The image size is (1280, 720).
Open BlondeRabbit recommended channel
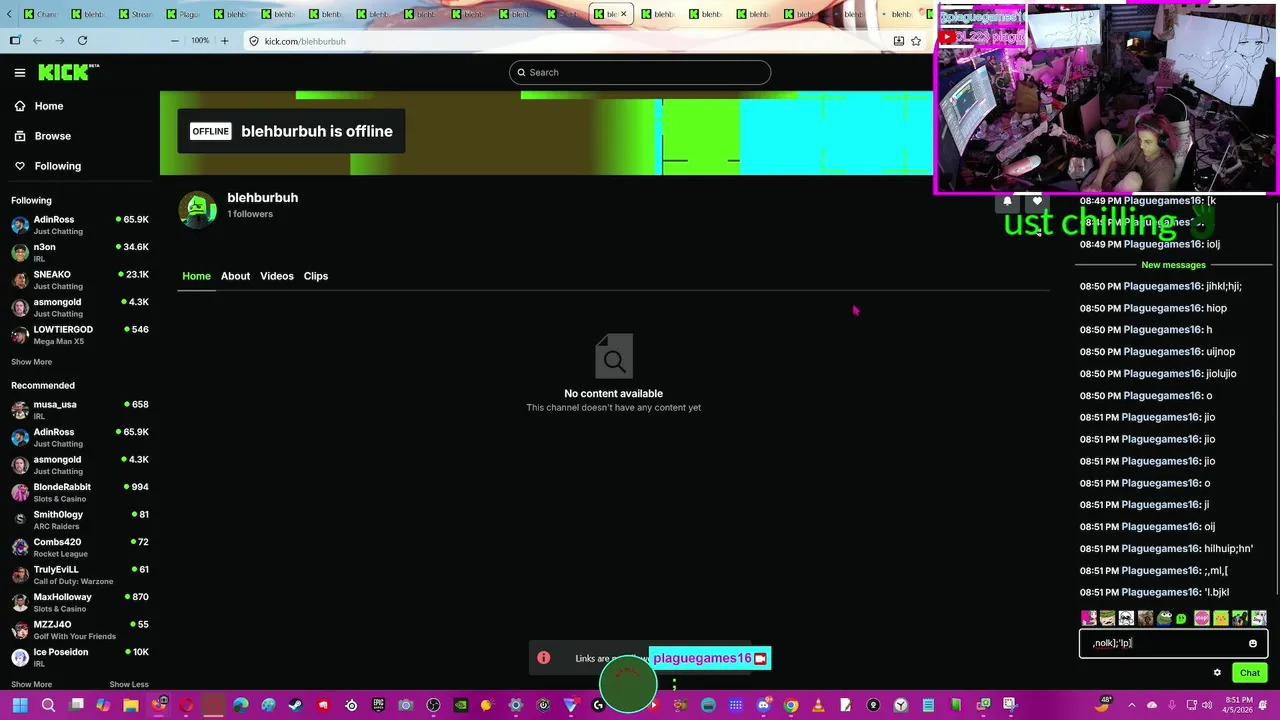(80, 492)
